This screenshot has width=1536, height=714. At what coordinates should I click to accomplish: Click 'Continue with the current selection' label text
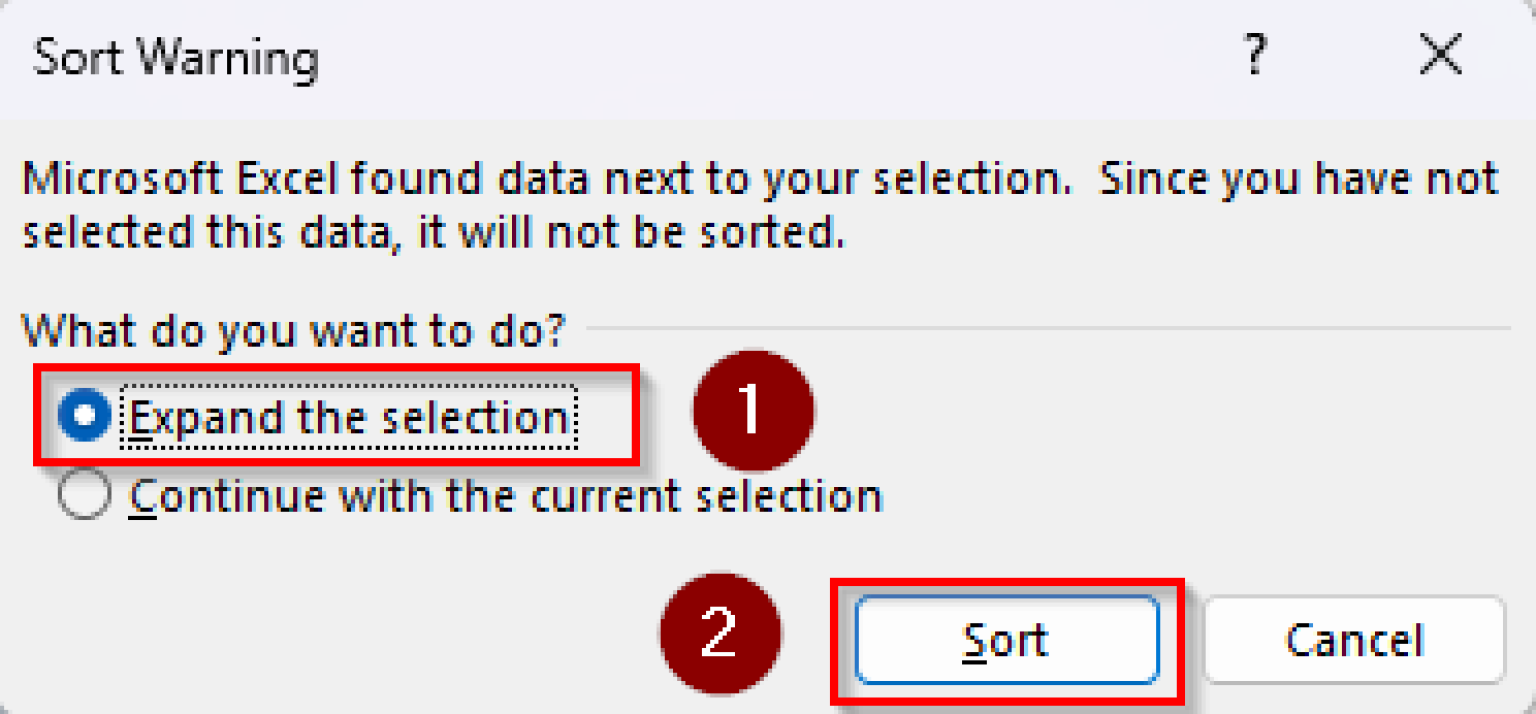[506, 496]
